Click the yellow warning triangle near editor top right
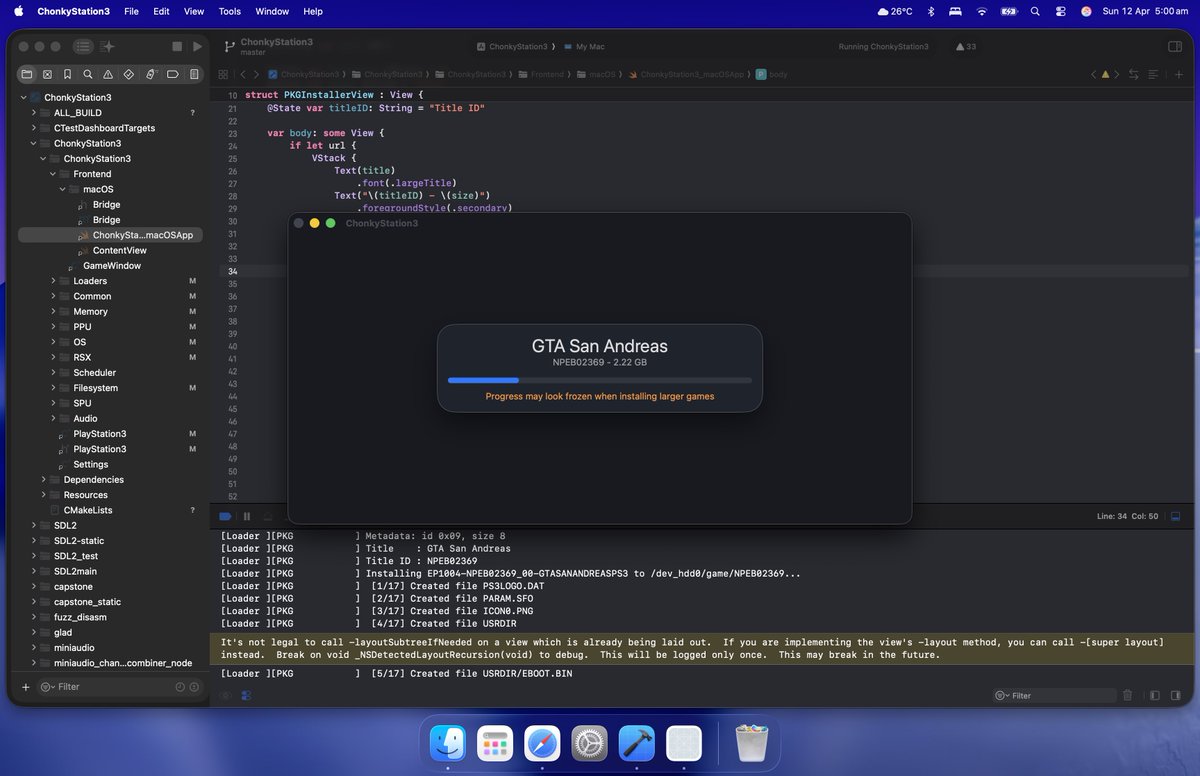 click(1105, 74)
